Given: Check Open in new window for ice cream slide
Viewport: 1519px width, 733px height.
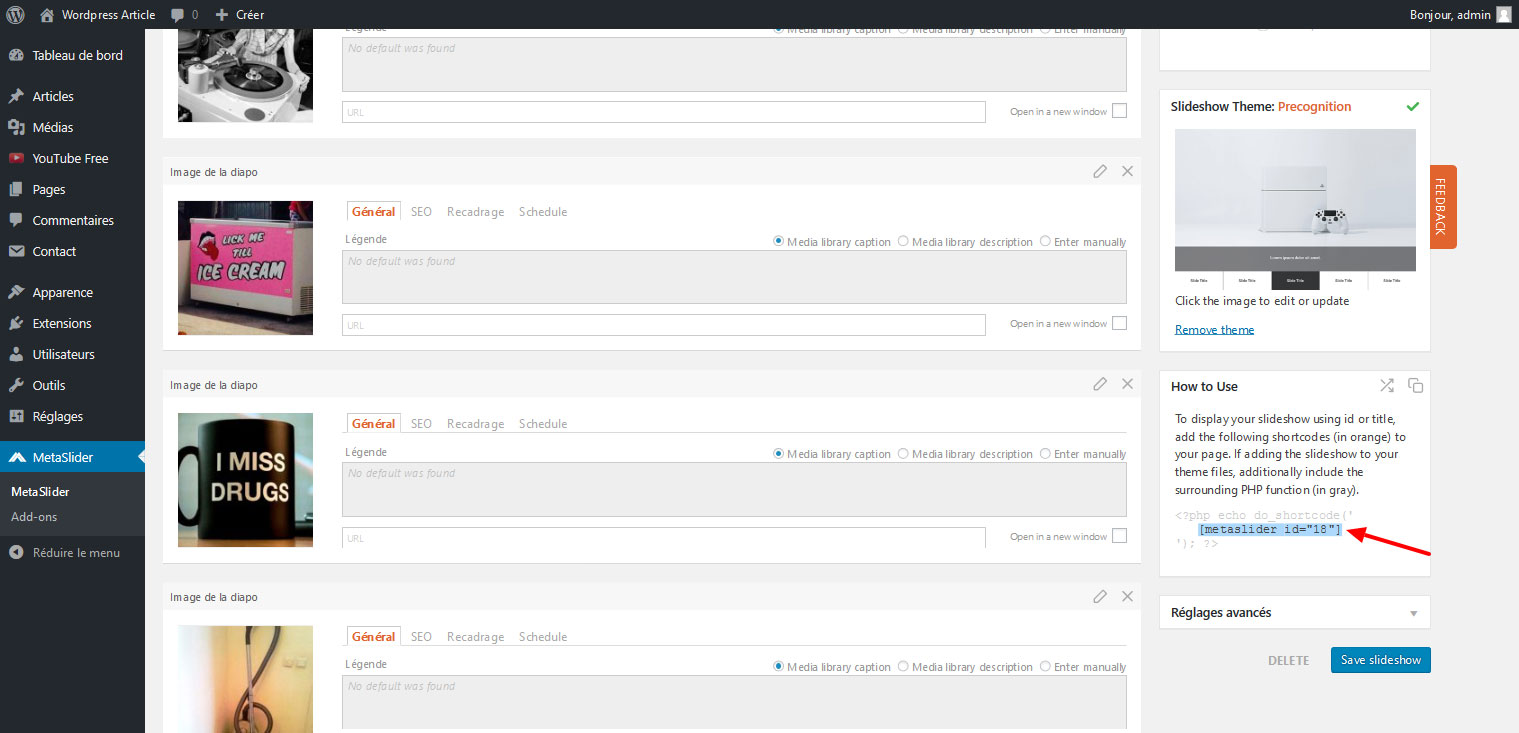Looking at the screenshot, I should (x=1119, y=323).
